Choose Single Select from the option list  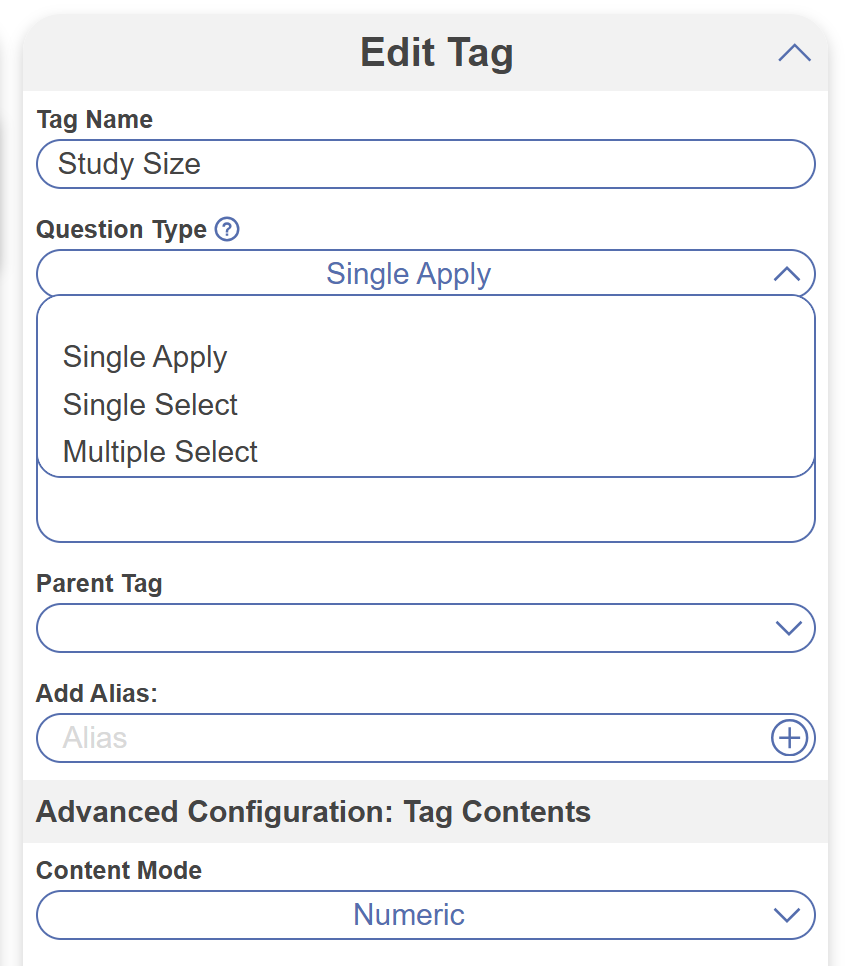pyautogui.click(x=150, y=405)
